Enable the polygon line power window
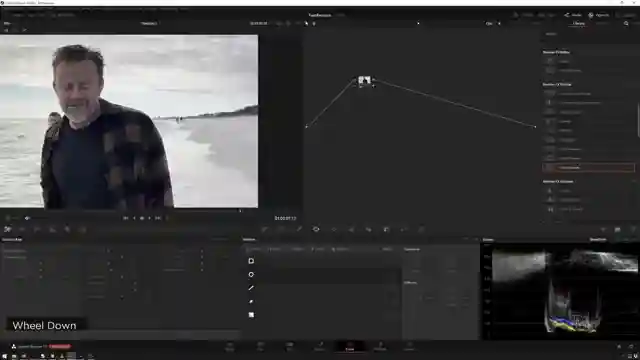Viewport: 640px width, 360px height. [251, 288]
